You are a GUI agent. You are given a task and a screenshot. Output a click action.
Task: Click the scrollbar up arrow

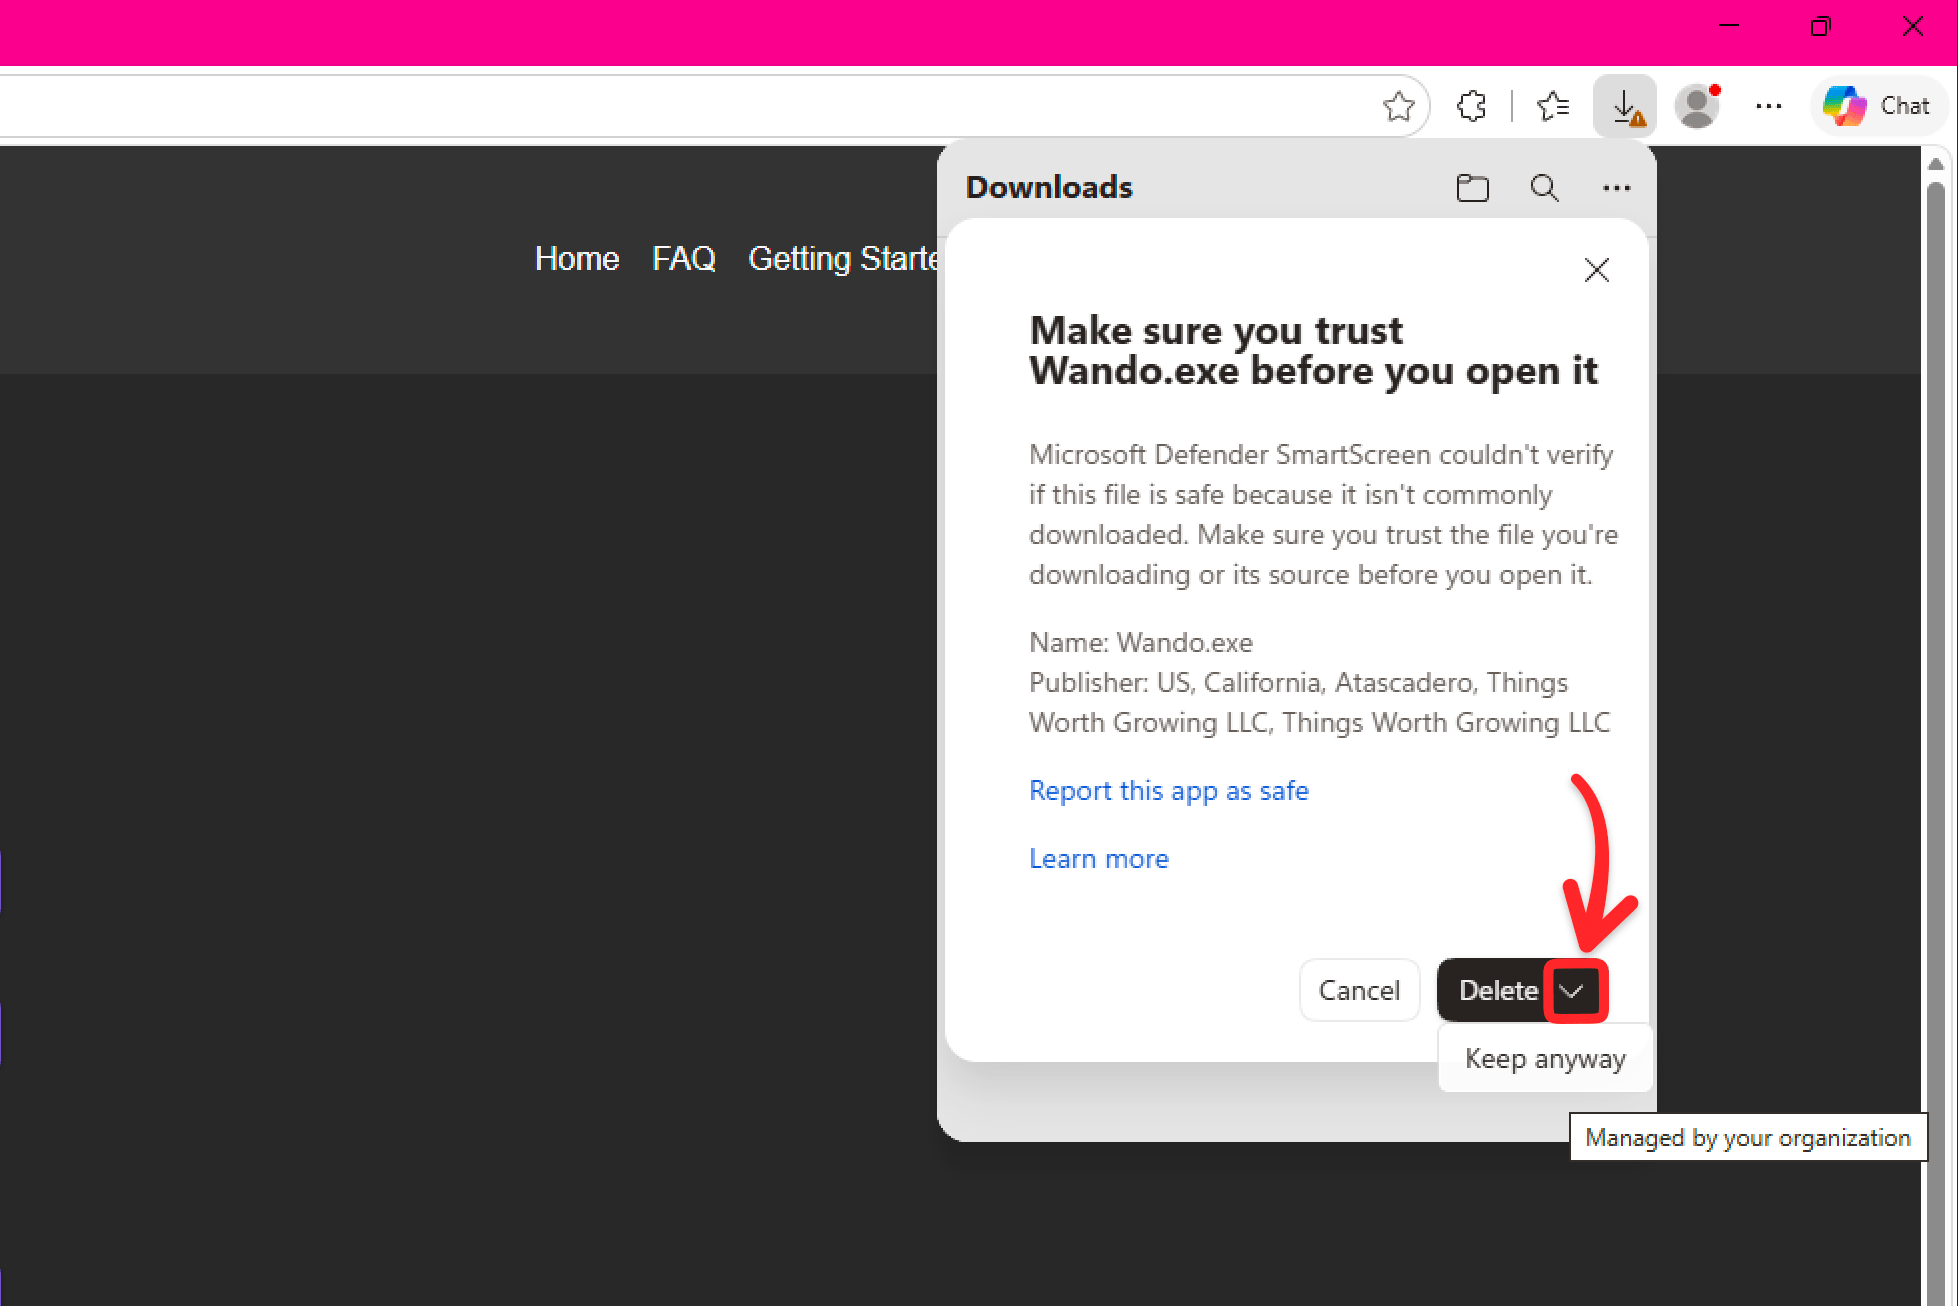[x=1936, y=163]
